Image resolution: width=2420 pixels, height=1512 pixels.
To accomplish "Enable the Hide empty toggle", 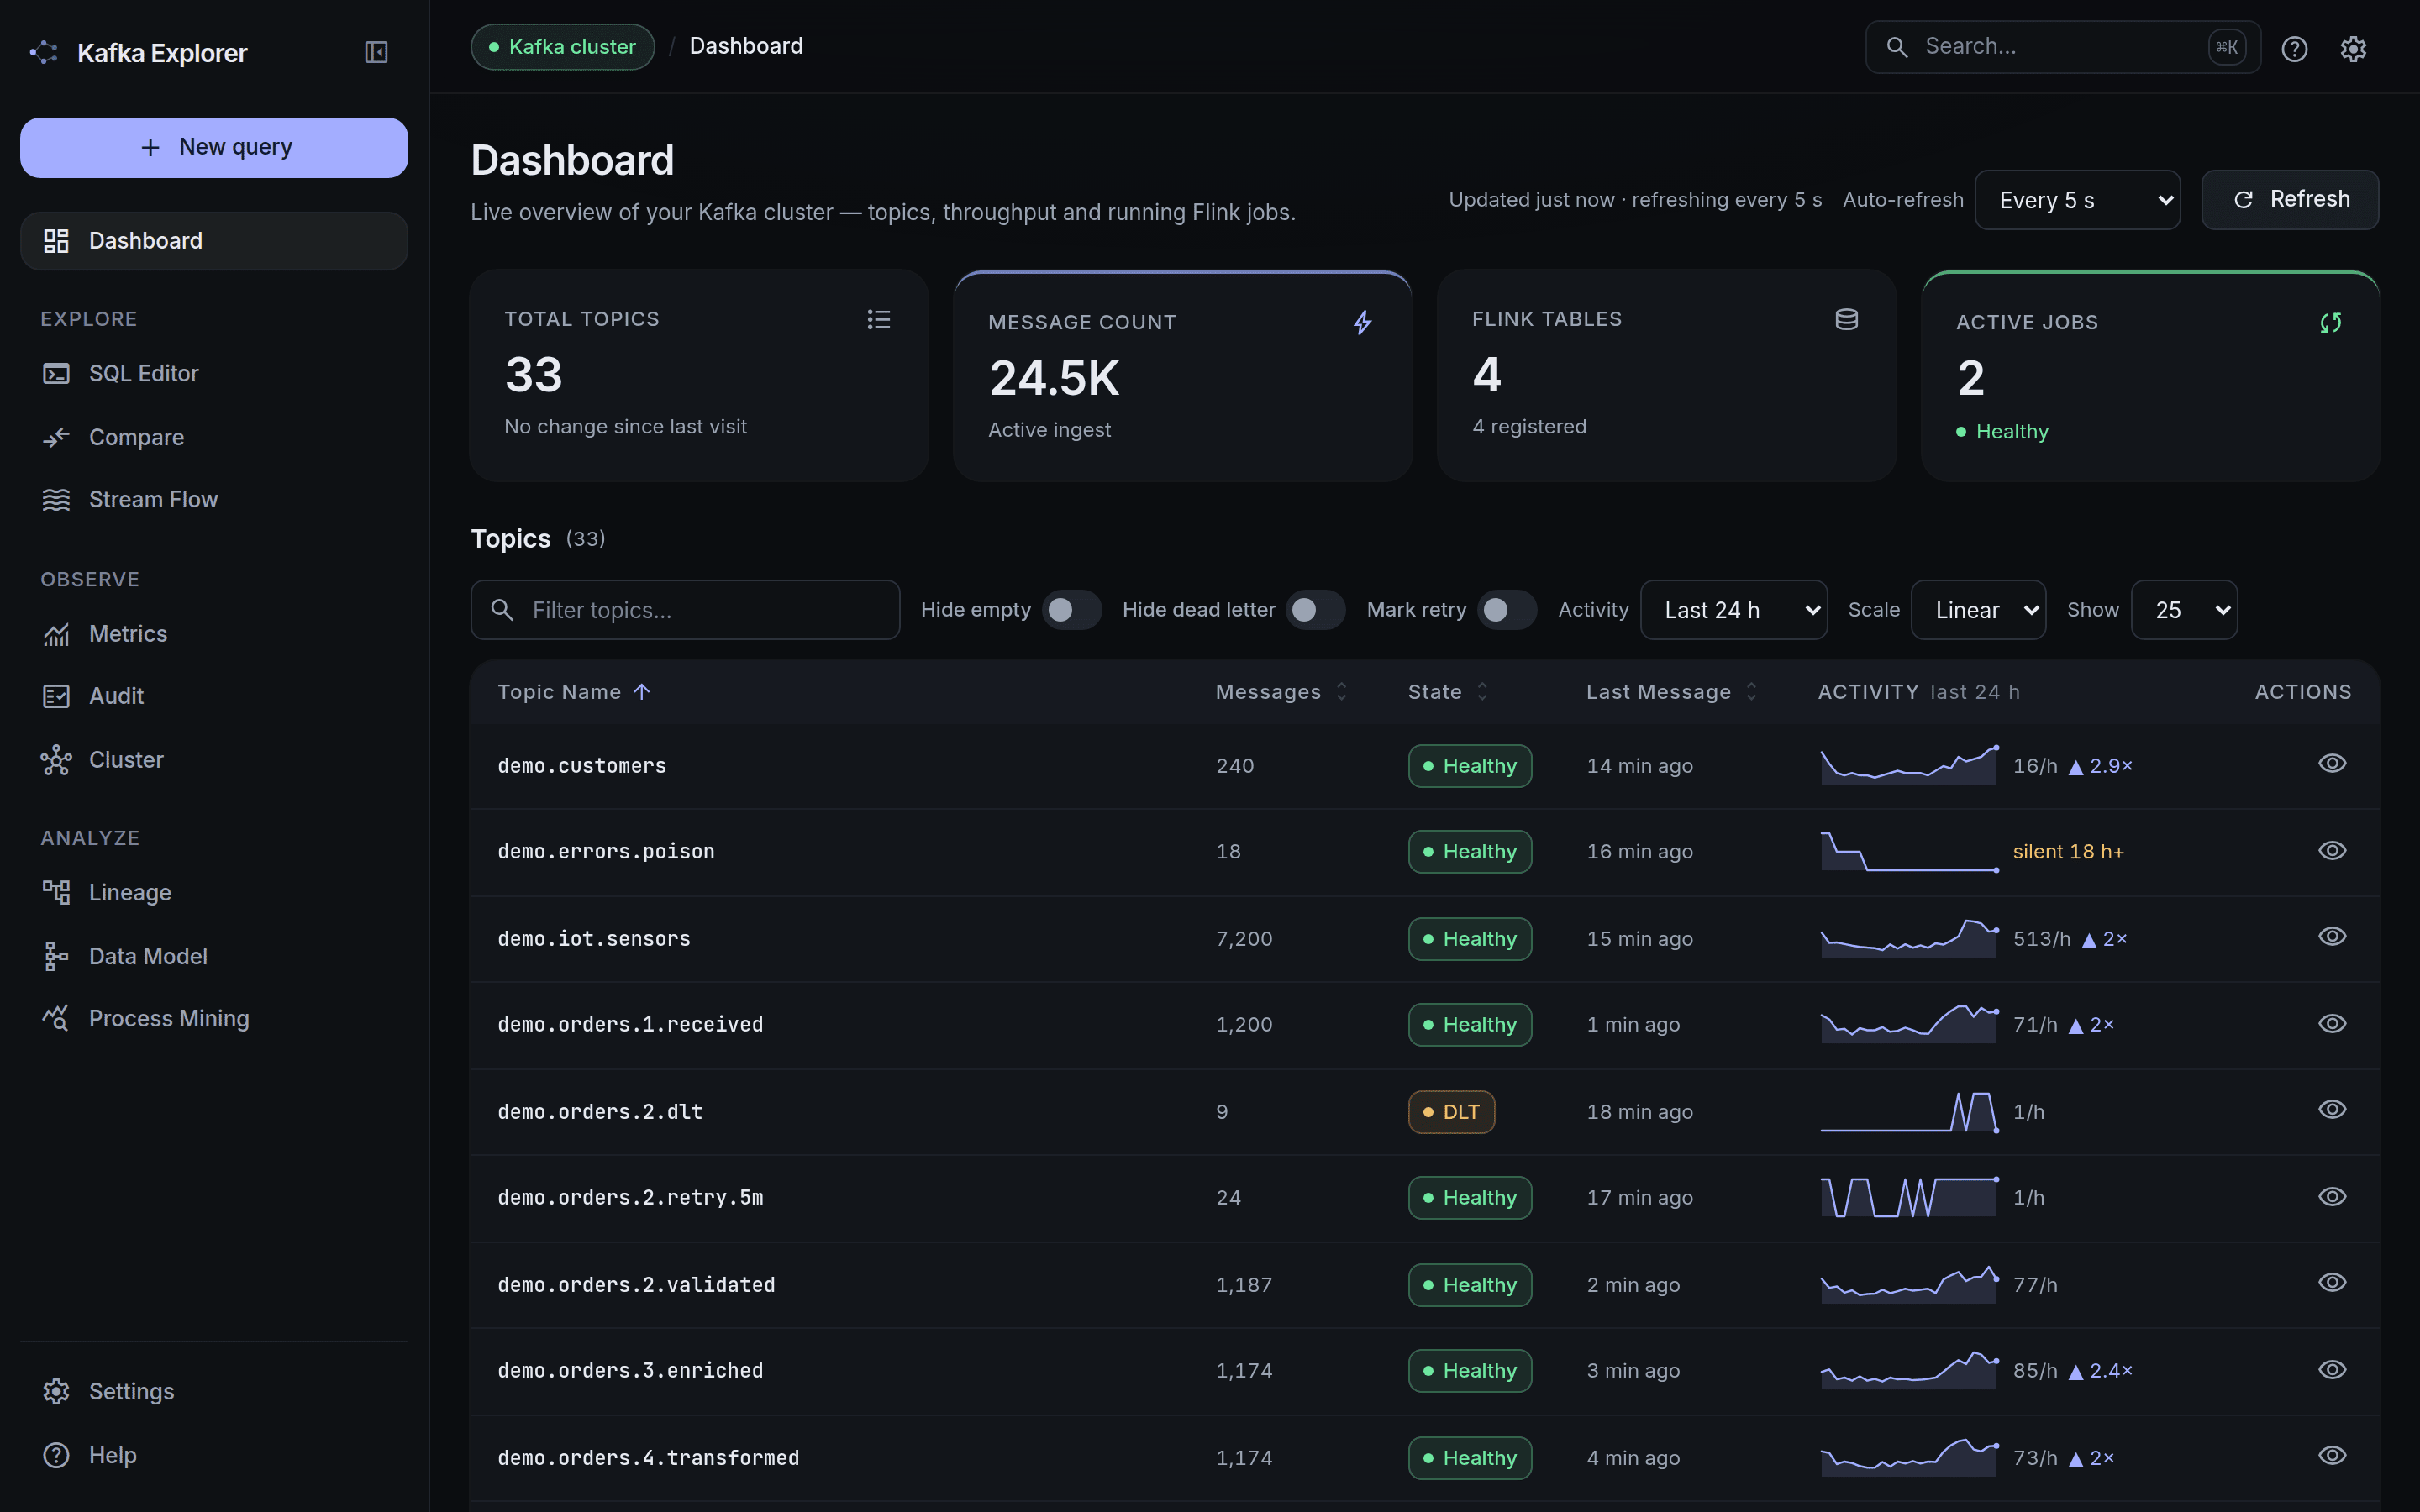I will pyautogui.click(x=1071, y=610).
